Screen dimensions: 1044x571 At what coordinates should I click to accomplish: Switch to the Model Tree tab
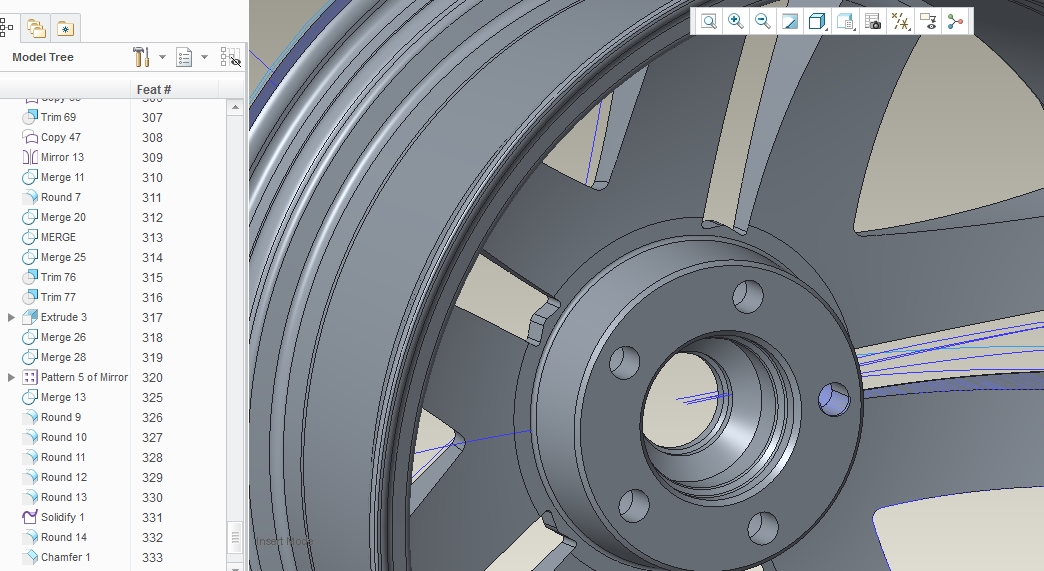(7, 28)
